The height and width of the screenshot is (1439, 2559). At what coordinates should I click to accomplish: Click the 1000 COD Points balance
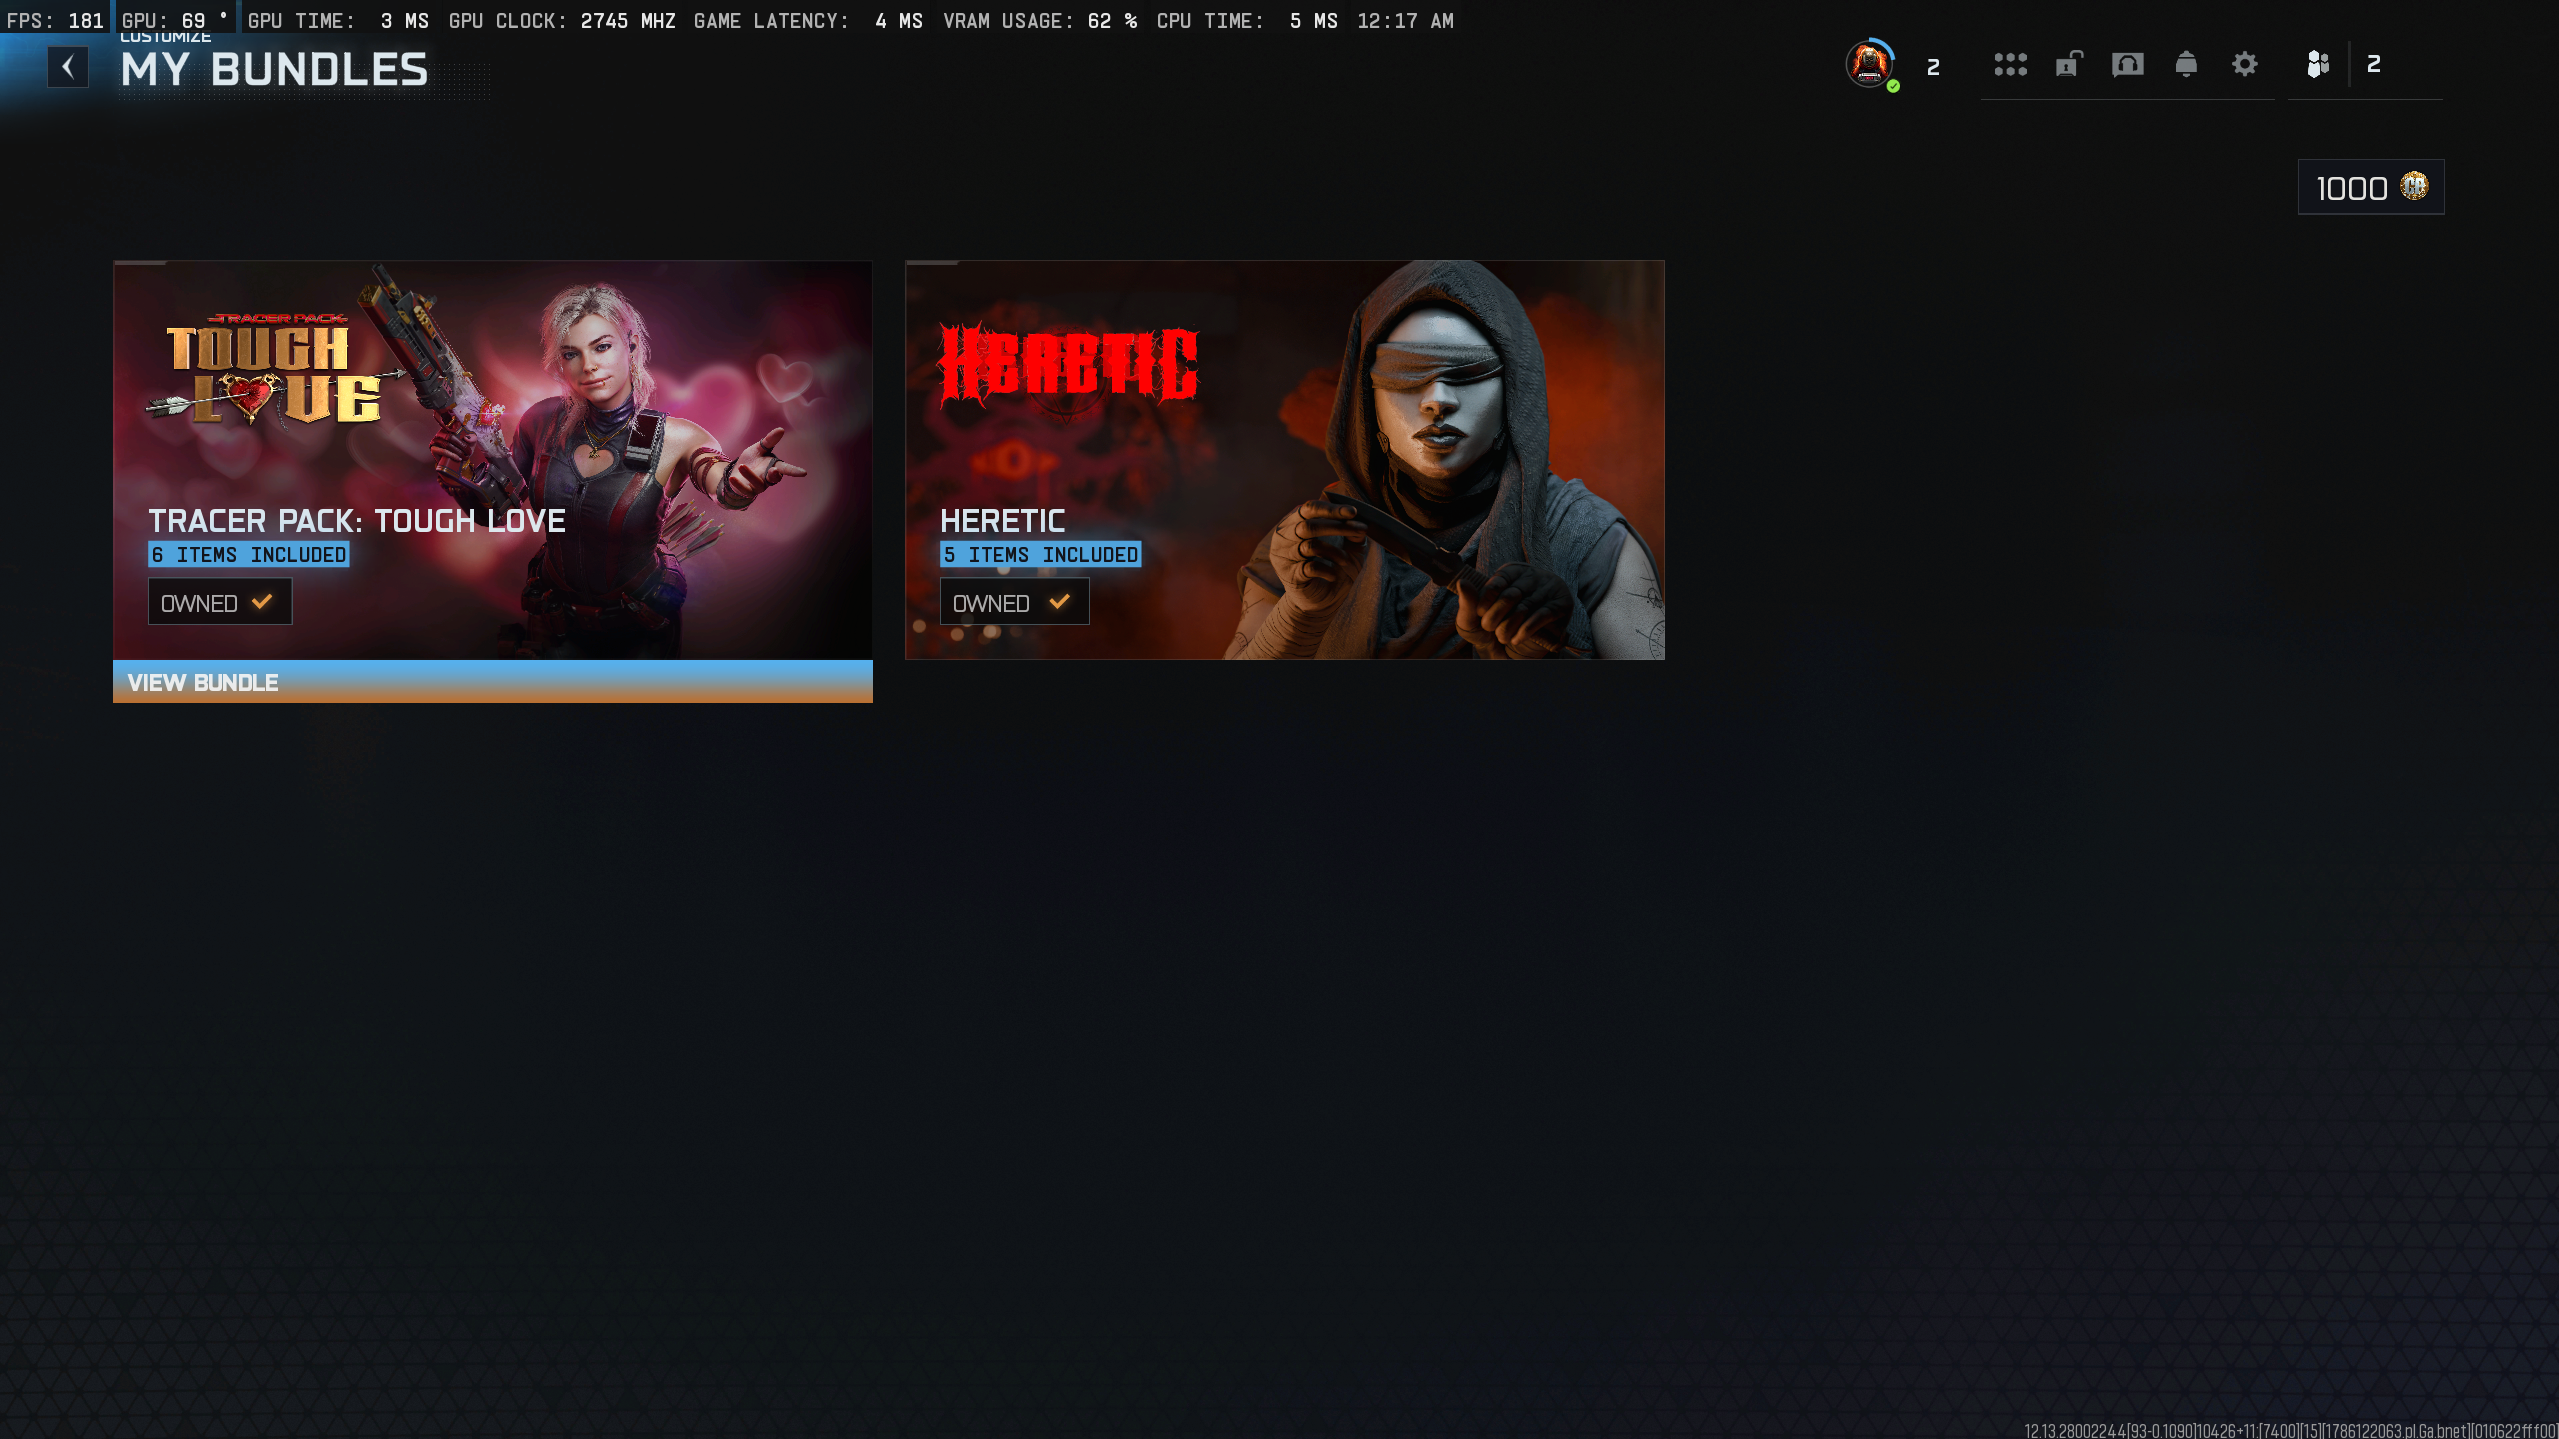[x=2371, y=187]
